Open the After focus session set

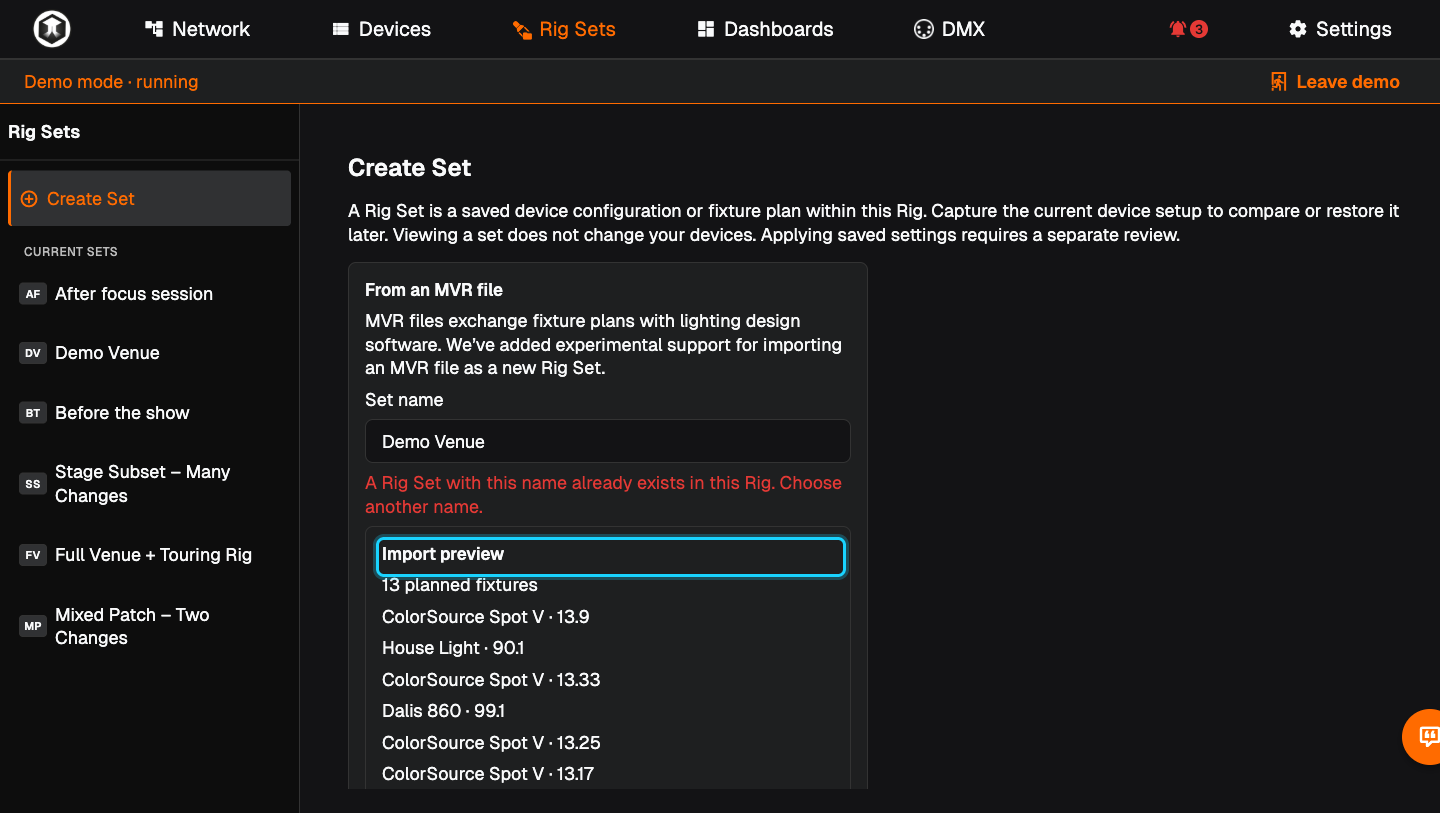click(150, 294)
